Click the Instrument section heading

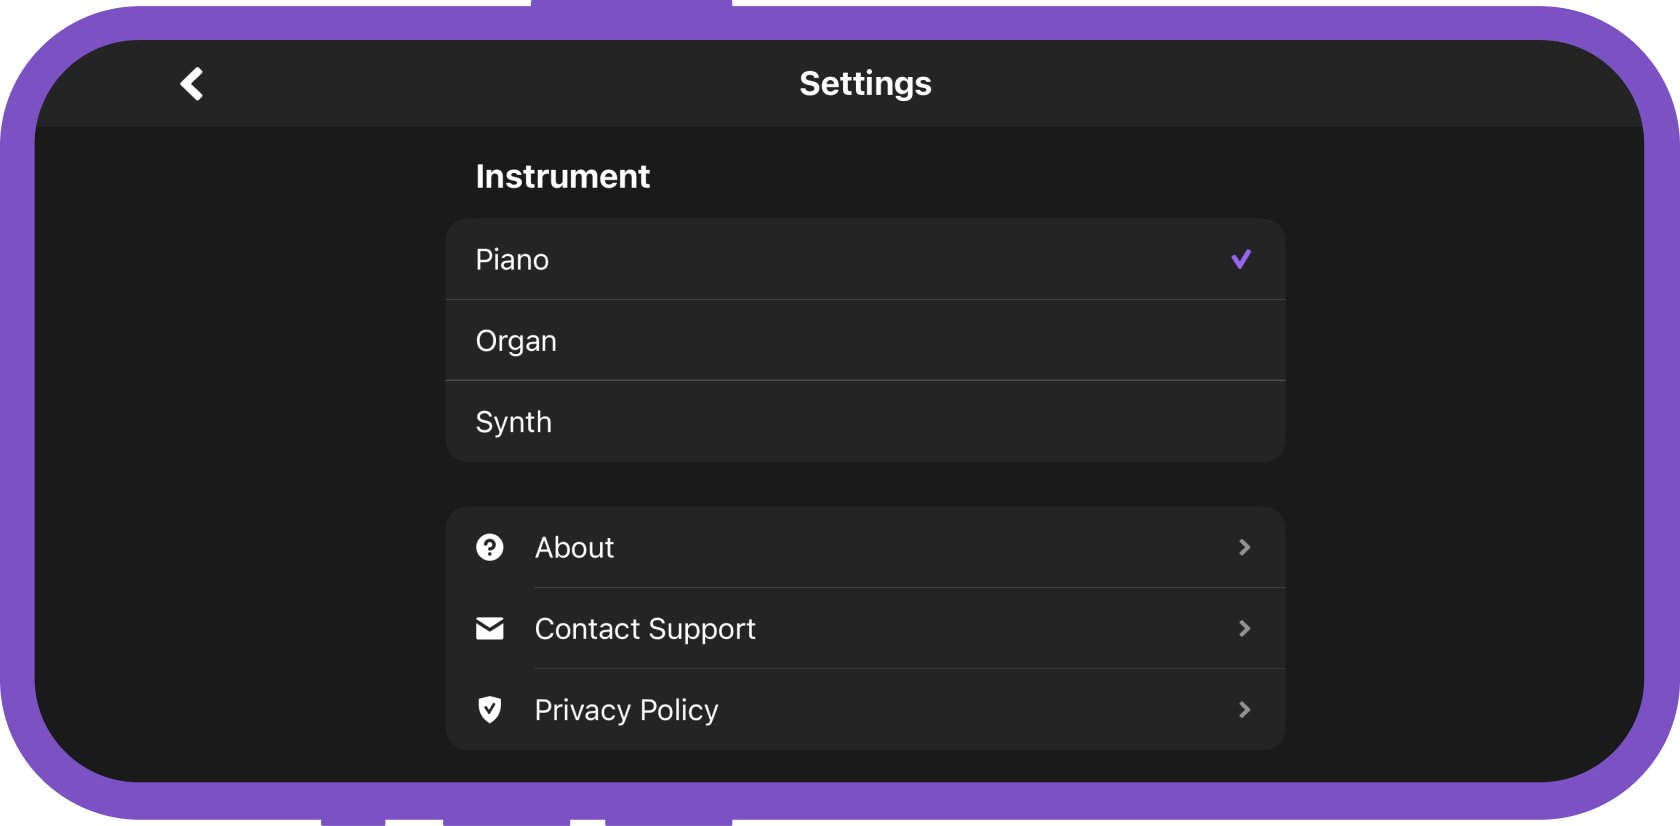pyautogui.click(x=563, y=176)
